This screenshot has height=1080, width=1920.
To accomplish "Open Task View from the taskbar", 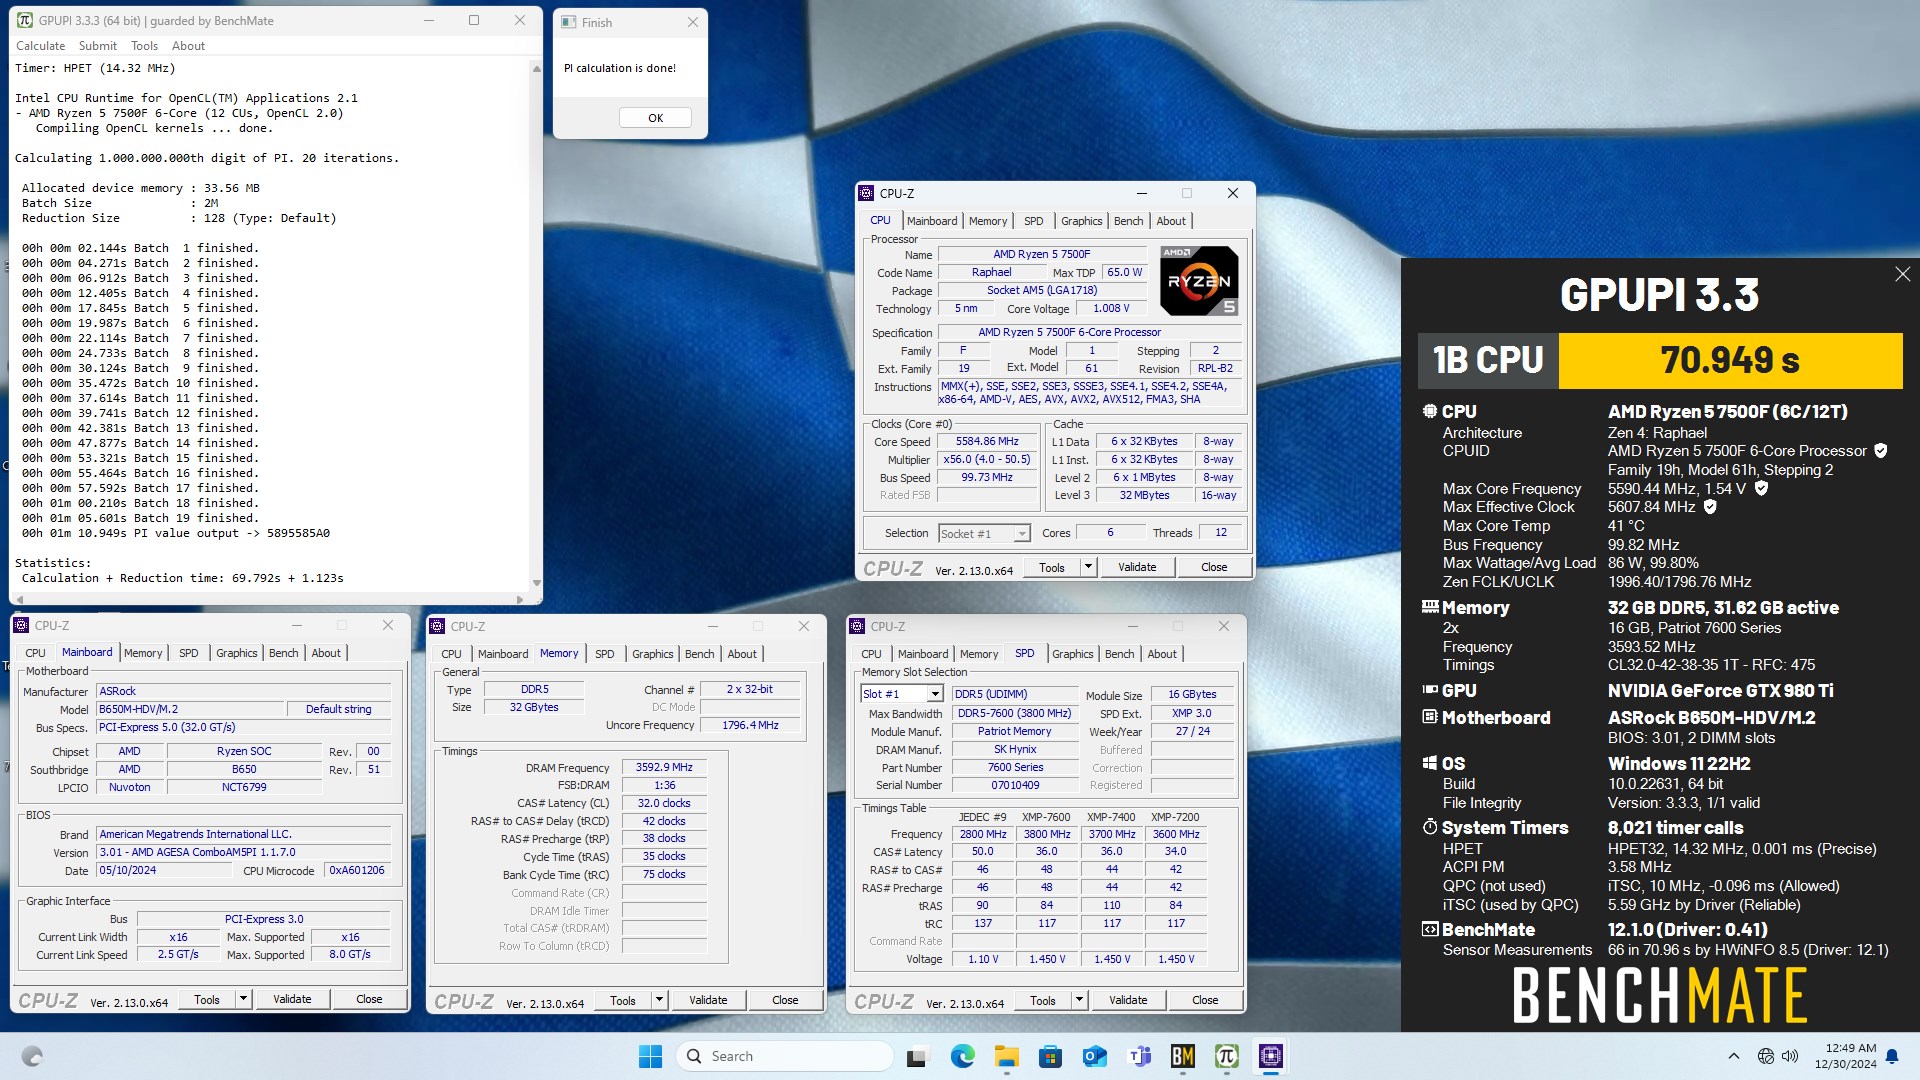I will coord(917,1056).
